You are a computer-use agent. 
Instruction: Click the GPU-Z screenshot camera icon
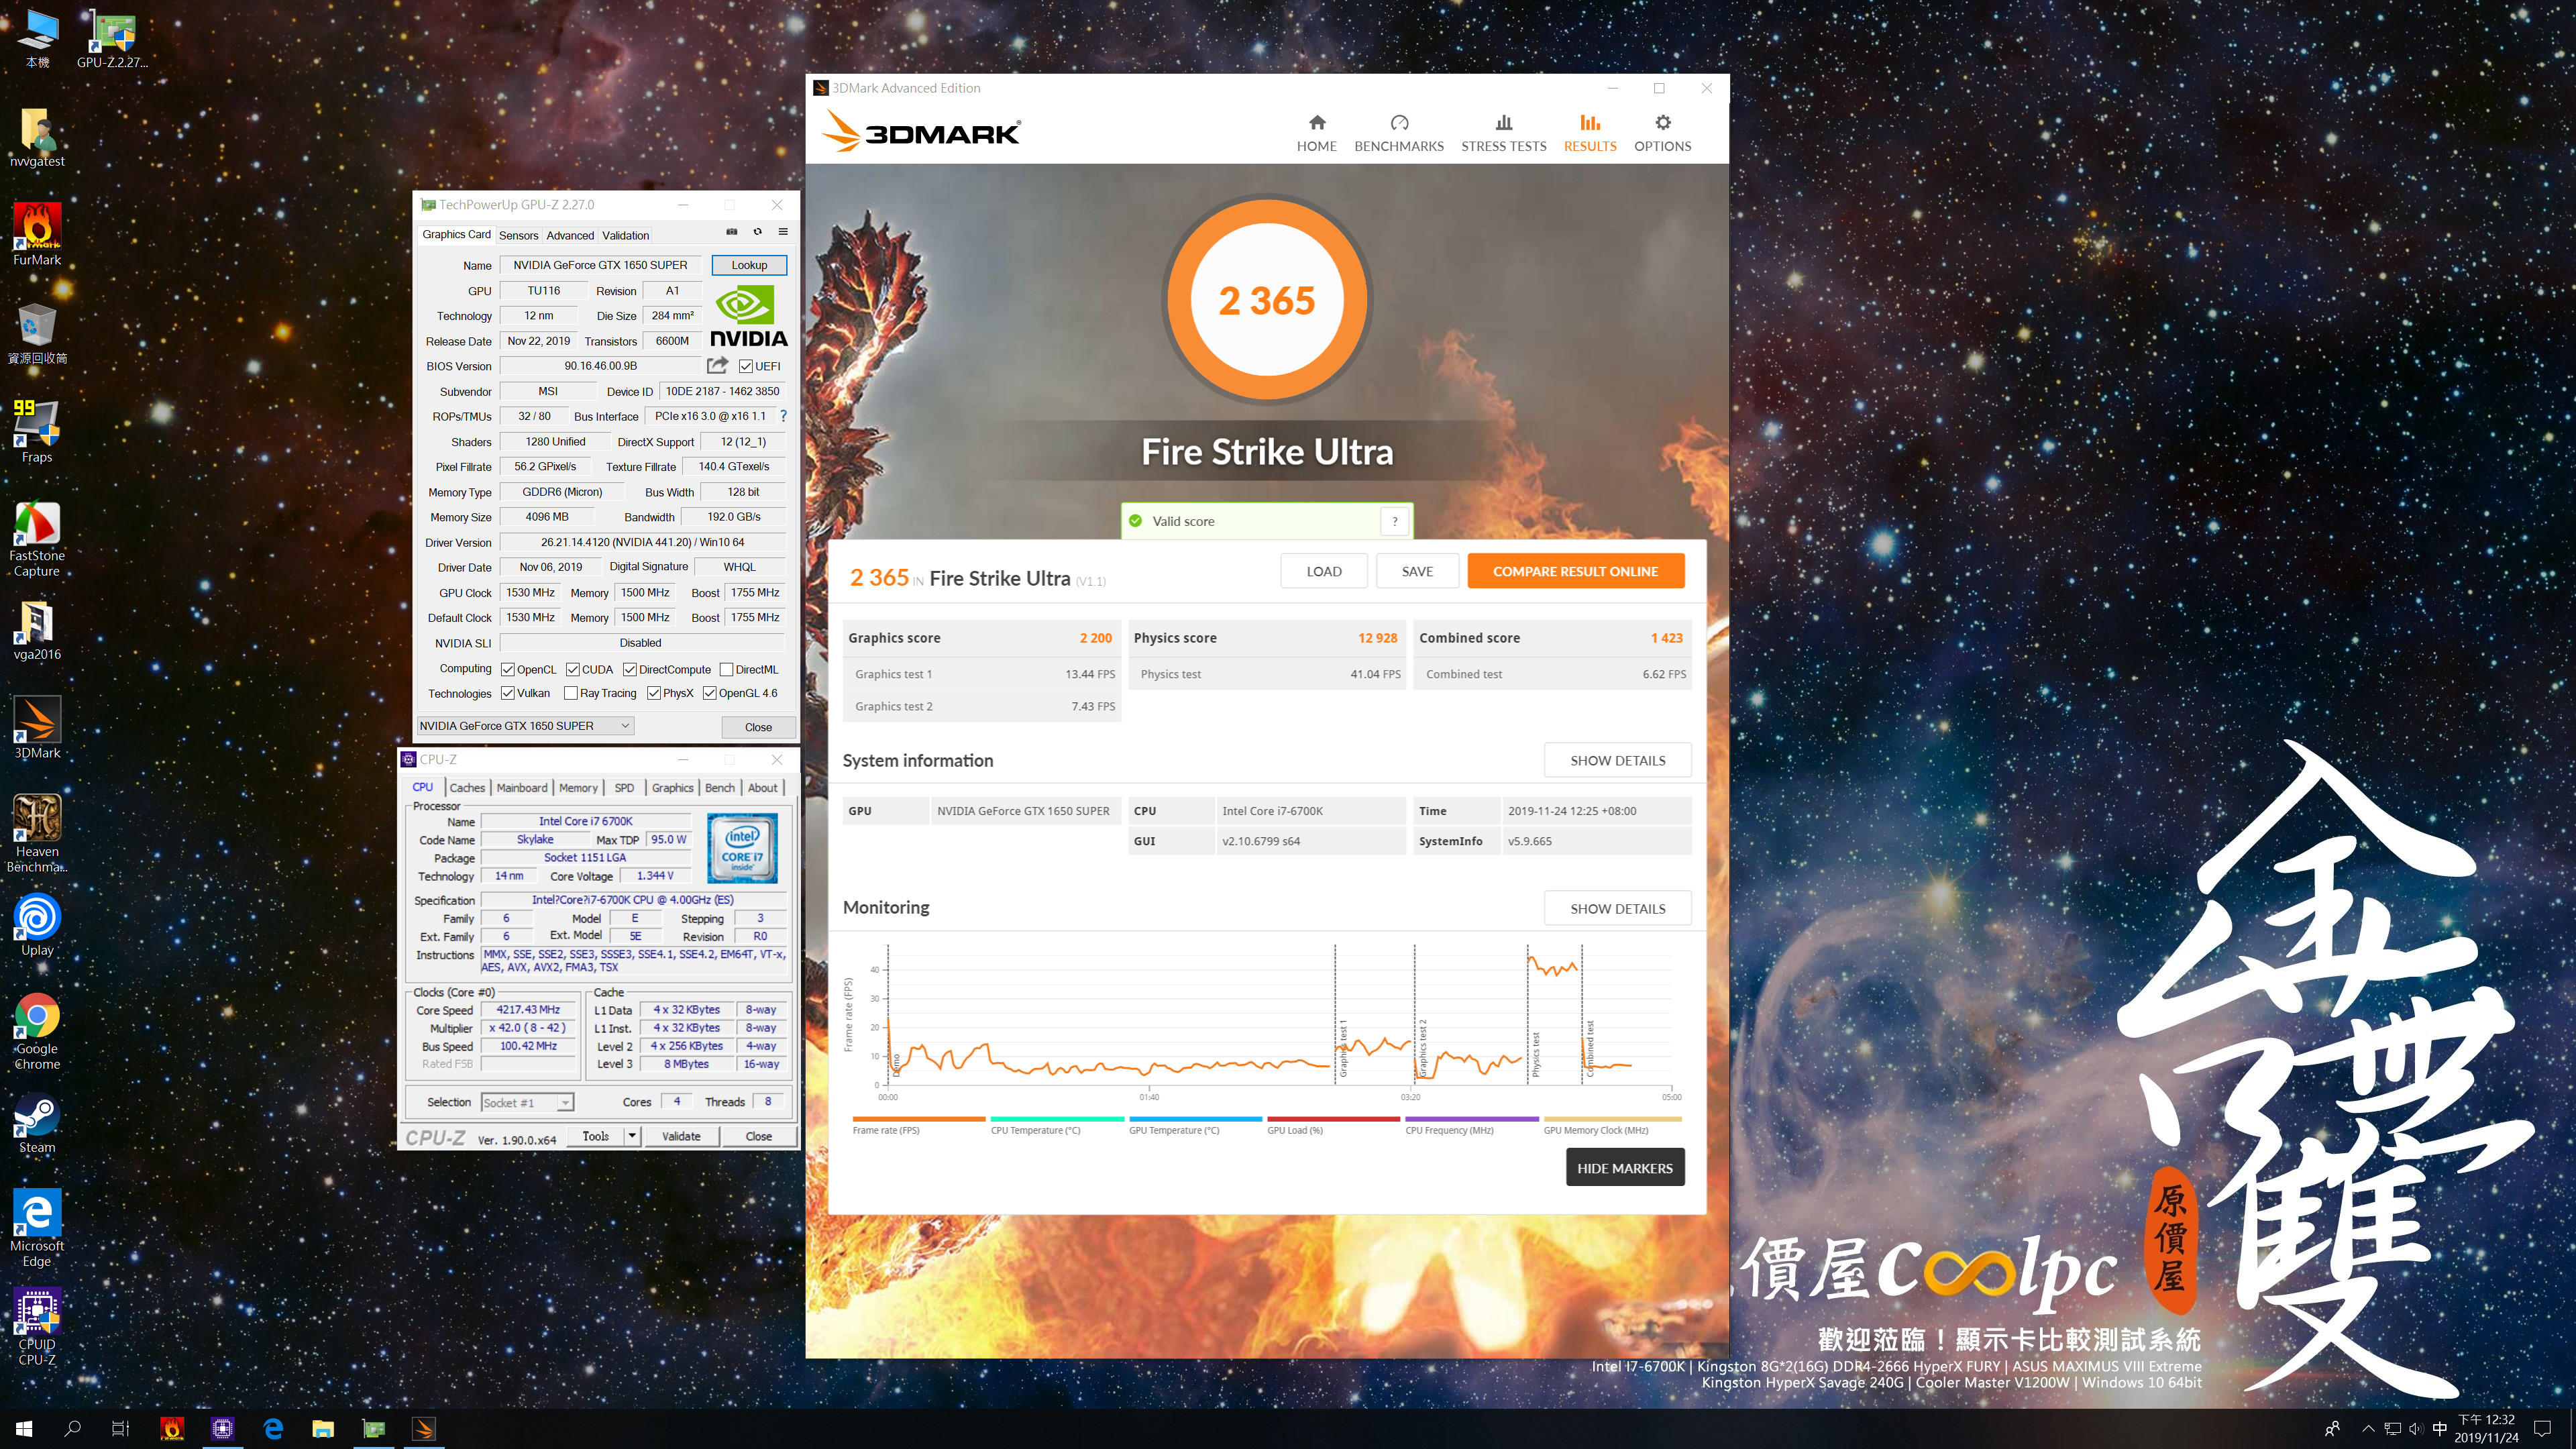[731, 231]
